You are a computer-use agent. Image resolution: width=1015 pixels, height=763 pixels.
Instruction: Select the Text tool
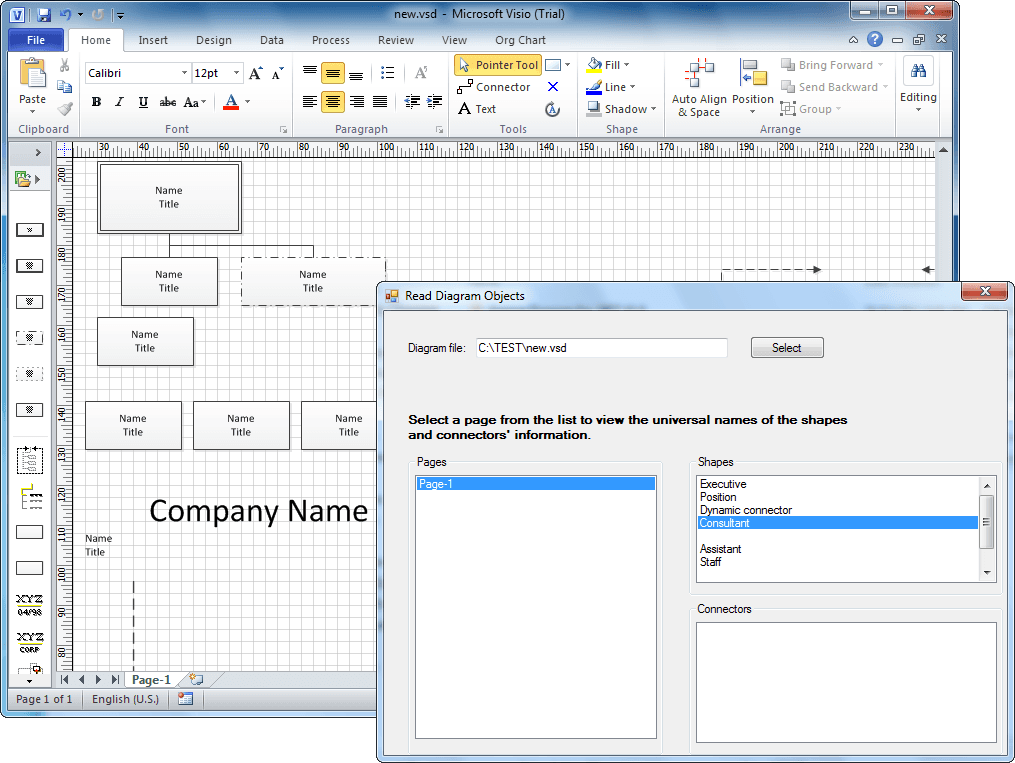click(477, 109)
